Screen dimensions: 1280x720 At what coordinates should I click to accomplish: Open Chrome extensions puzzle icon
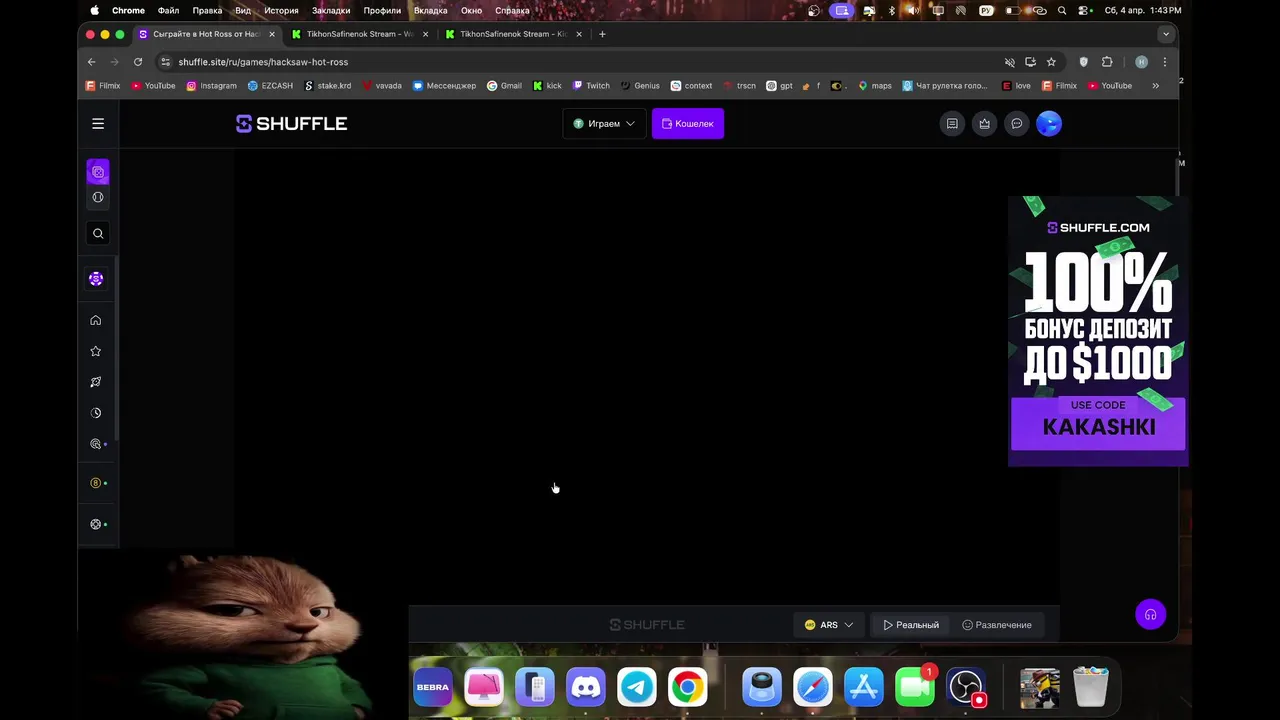(x=1107, y=62)
